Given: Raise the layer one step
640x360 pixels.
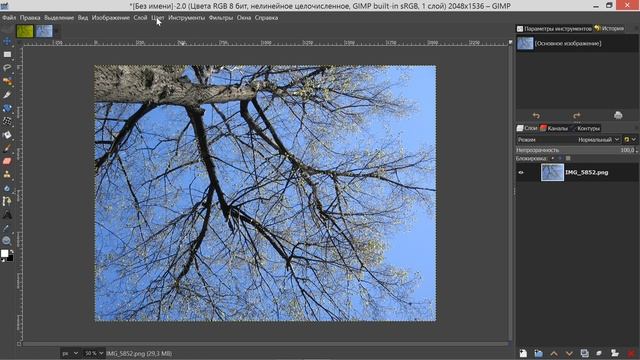Looking at the screenshot, I should coord(554,353).
